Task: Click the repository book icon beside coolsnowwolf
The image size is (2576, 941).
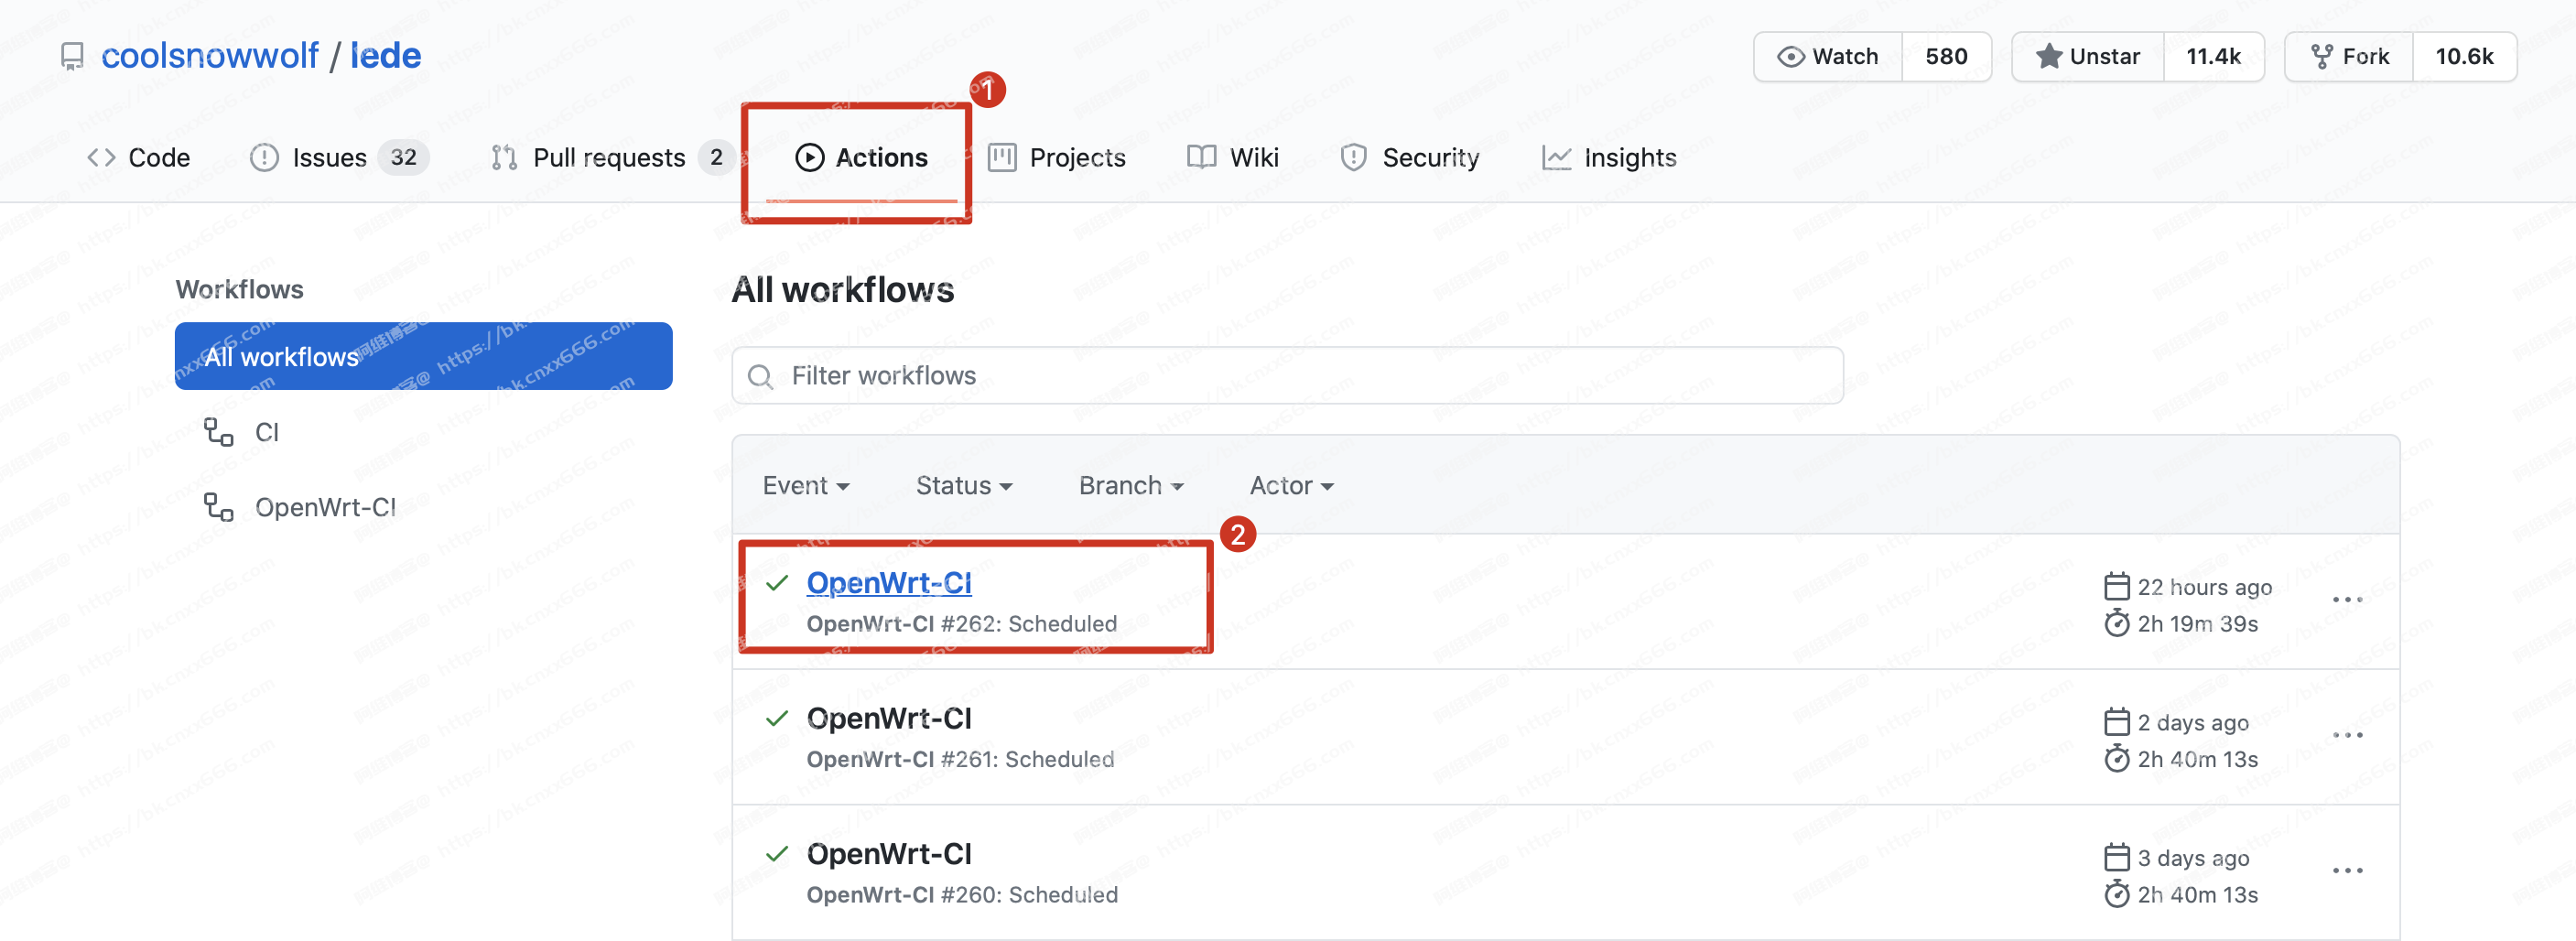Action: (x=72, y=57)
